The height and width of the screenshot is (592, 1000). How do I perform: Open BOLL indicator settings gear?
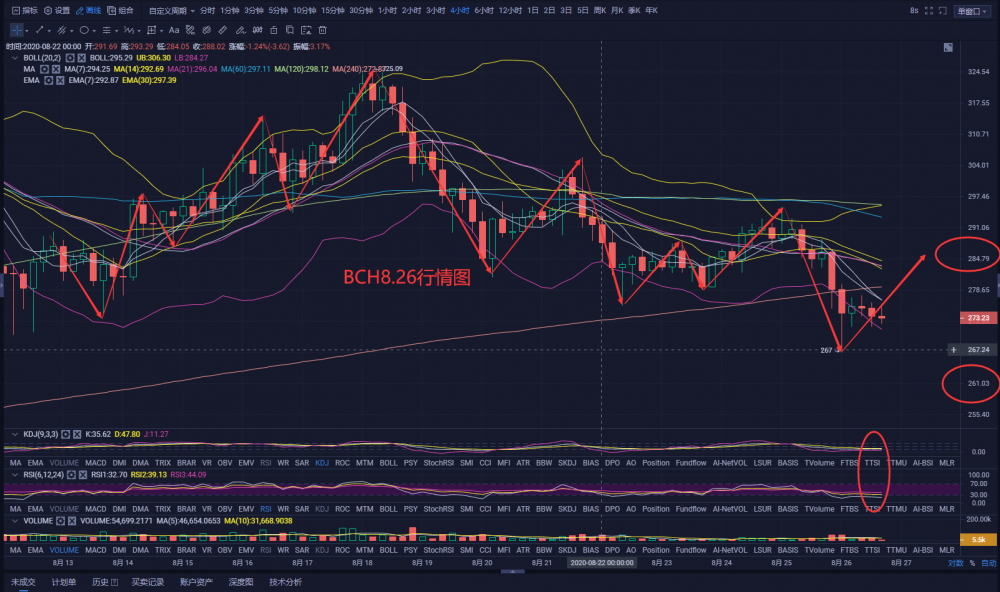coord(70,58)
